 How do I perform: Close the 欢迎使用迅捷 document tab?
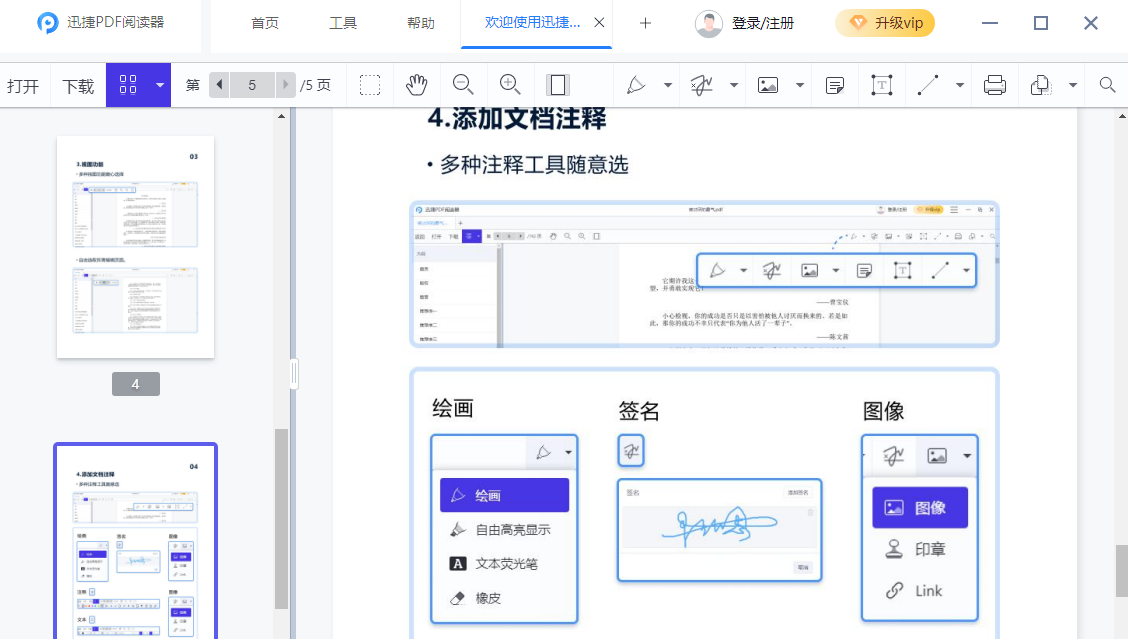coord(599,22)
